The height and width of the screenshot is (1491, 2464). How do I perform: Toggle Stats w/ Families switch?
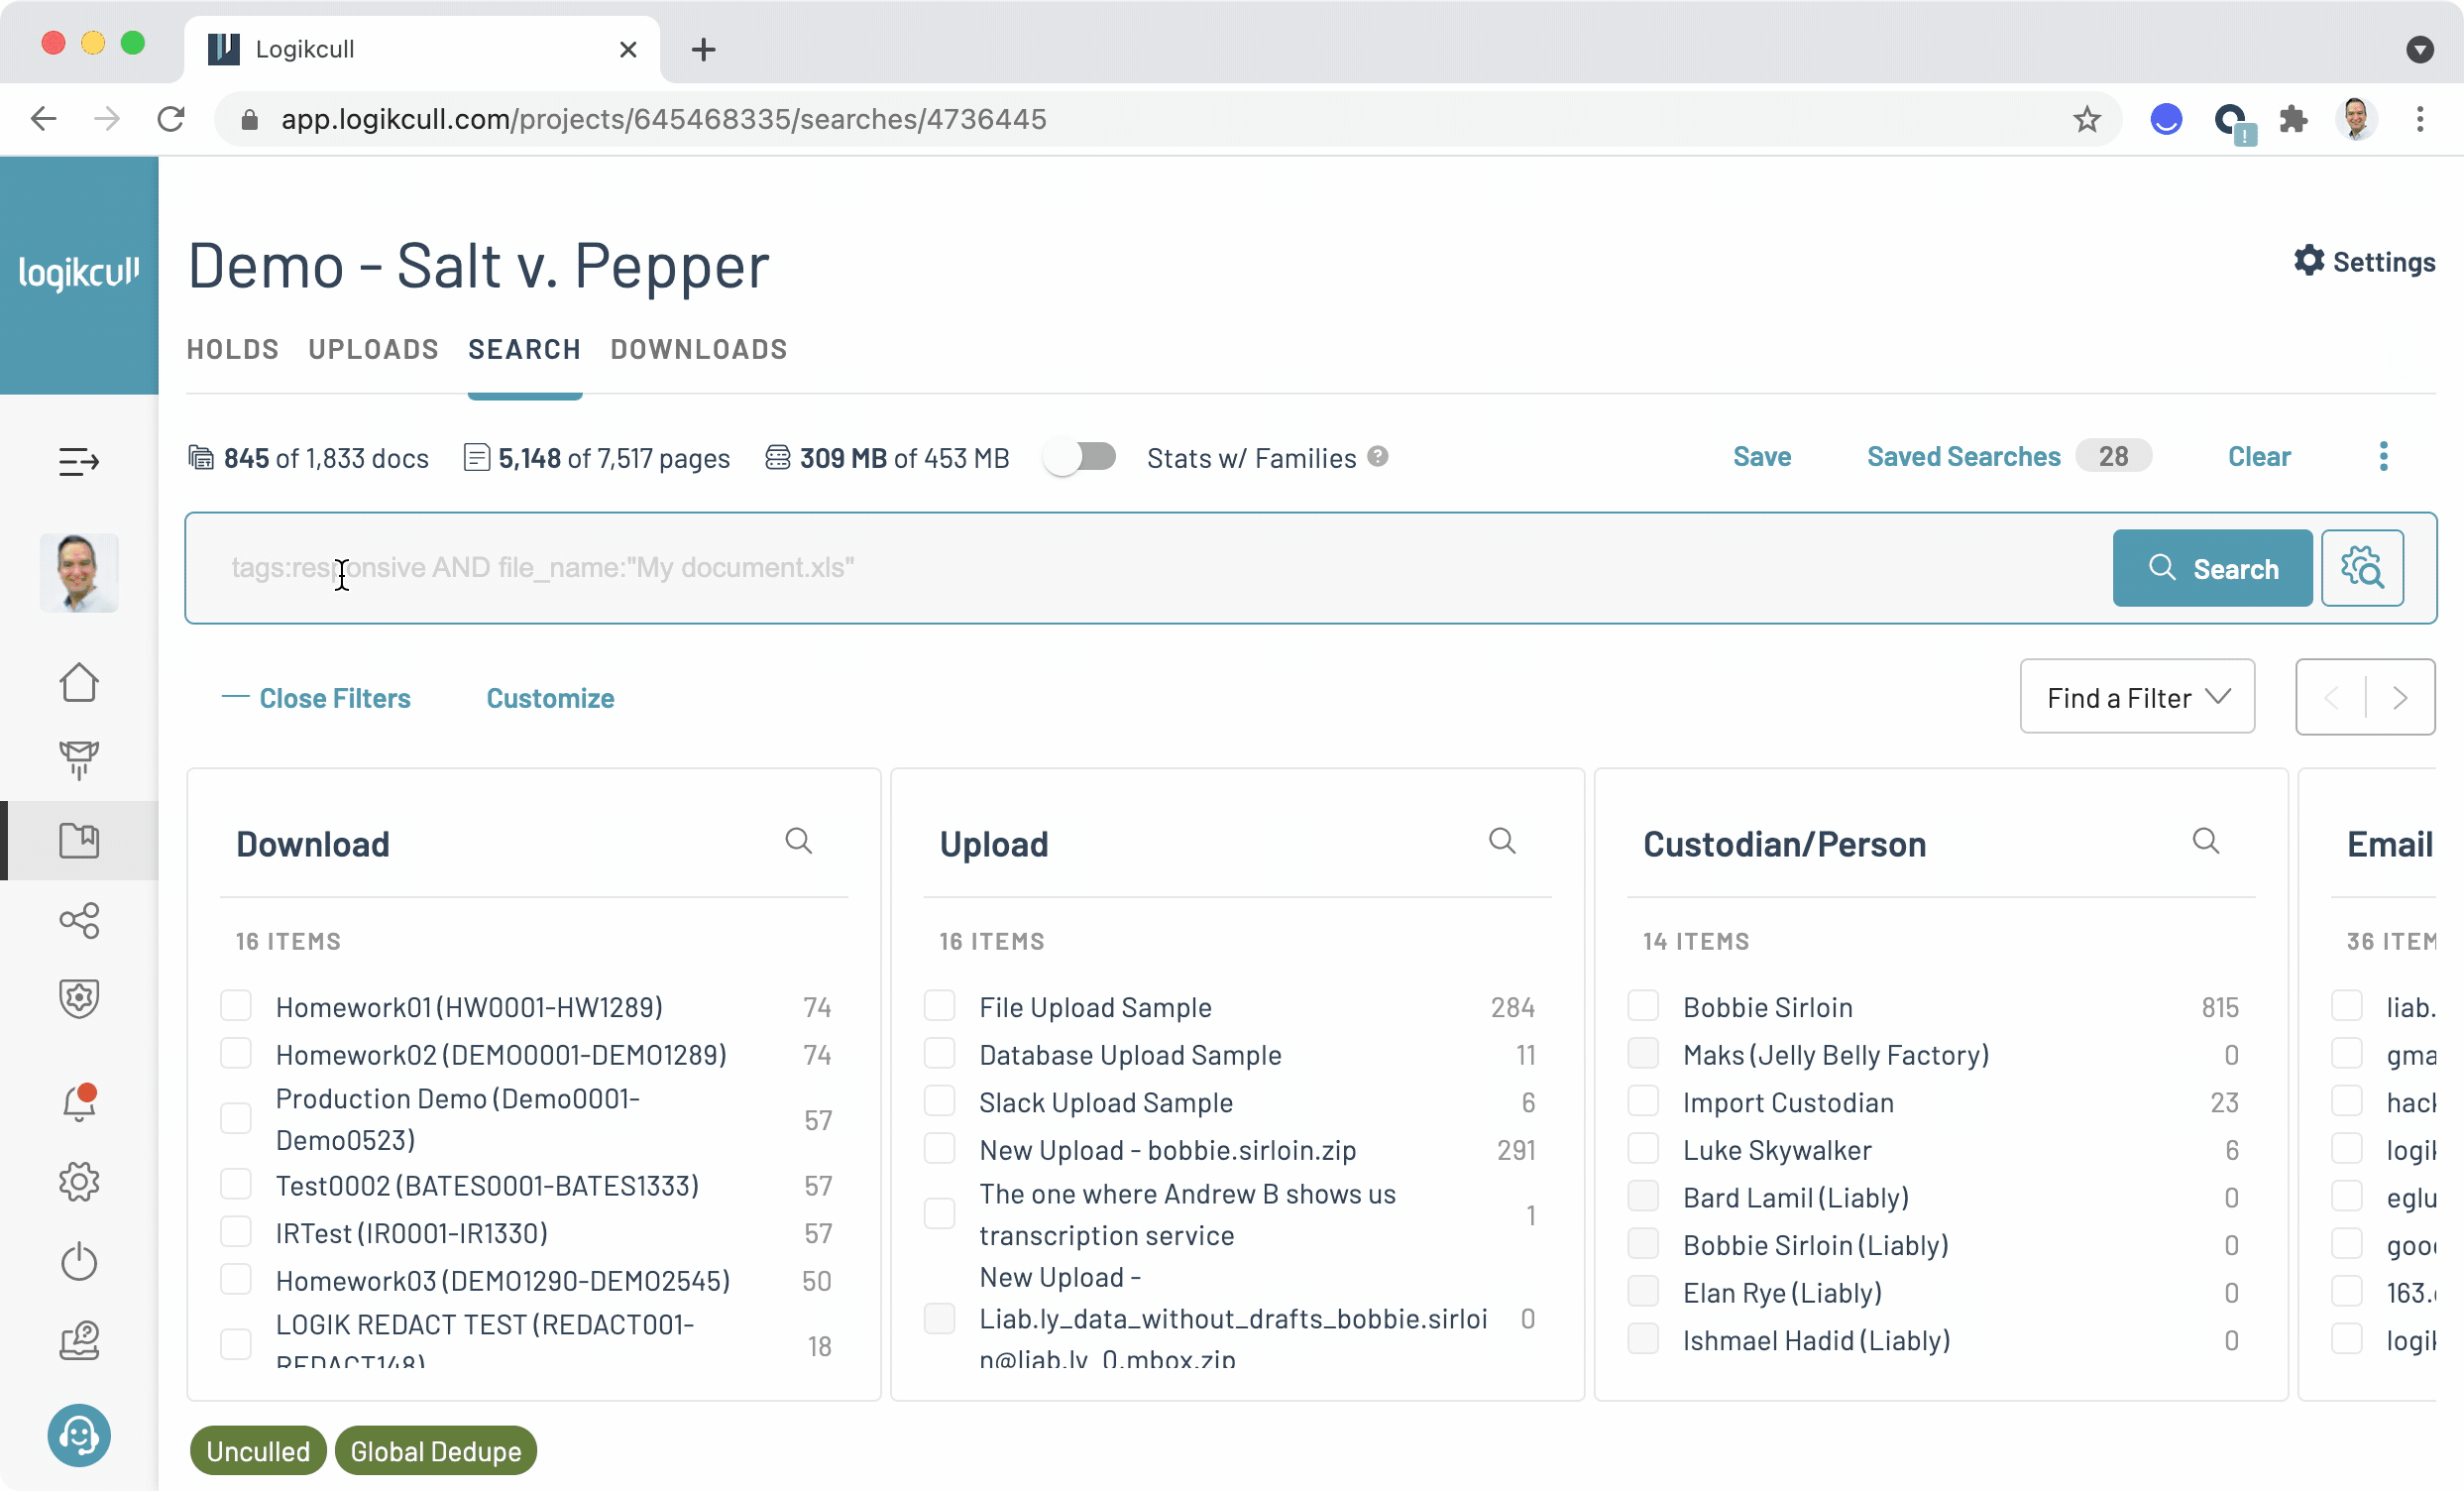(x=1080, y=457)
